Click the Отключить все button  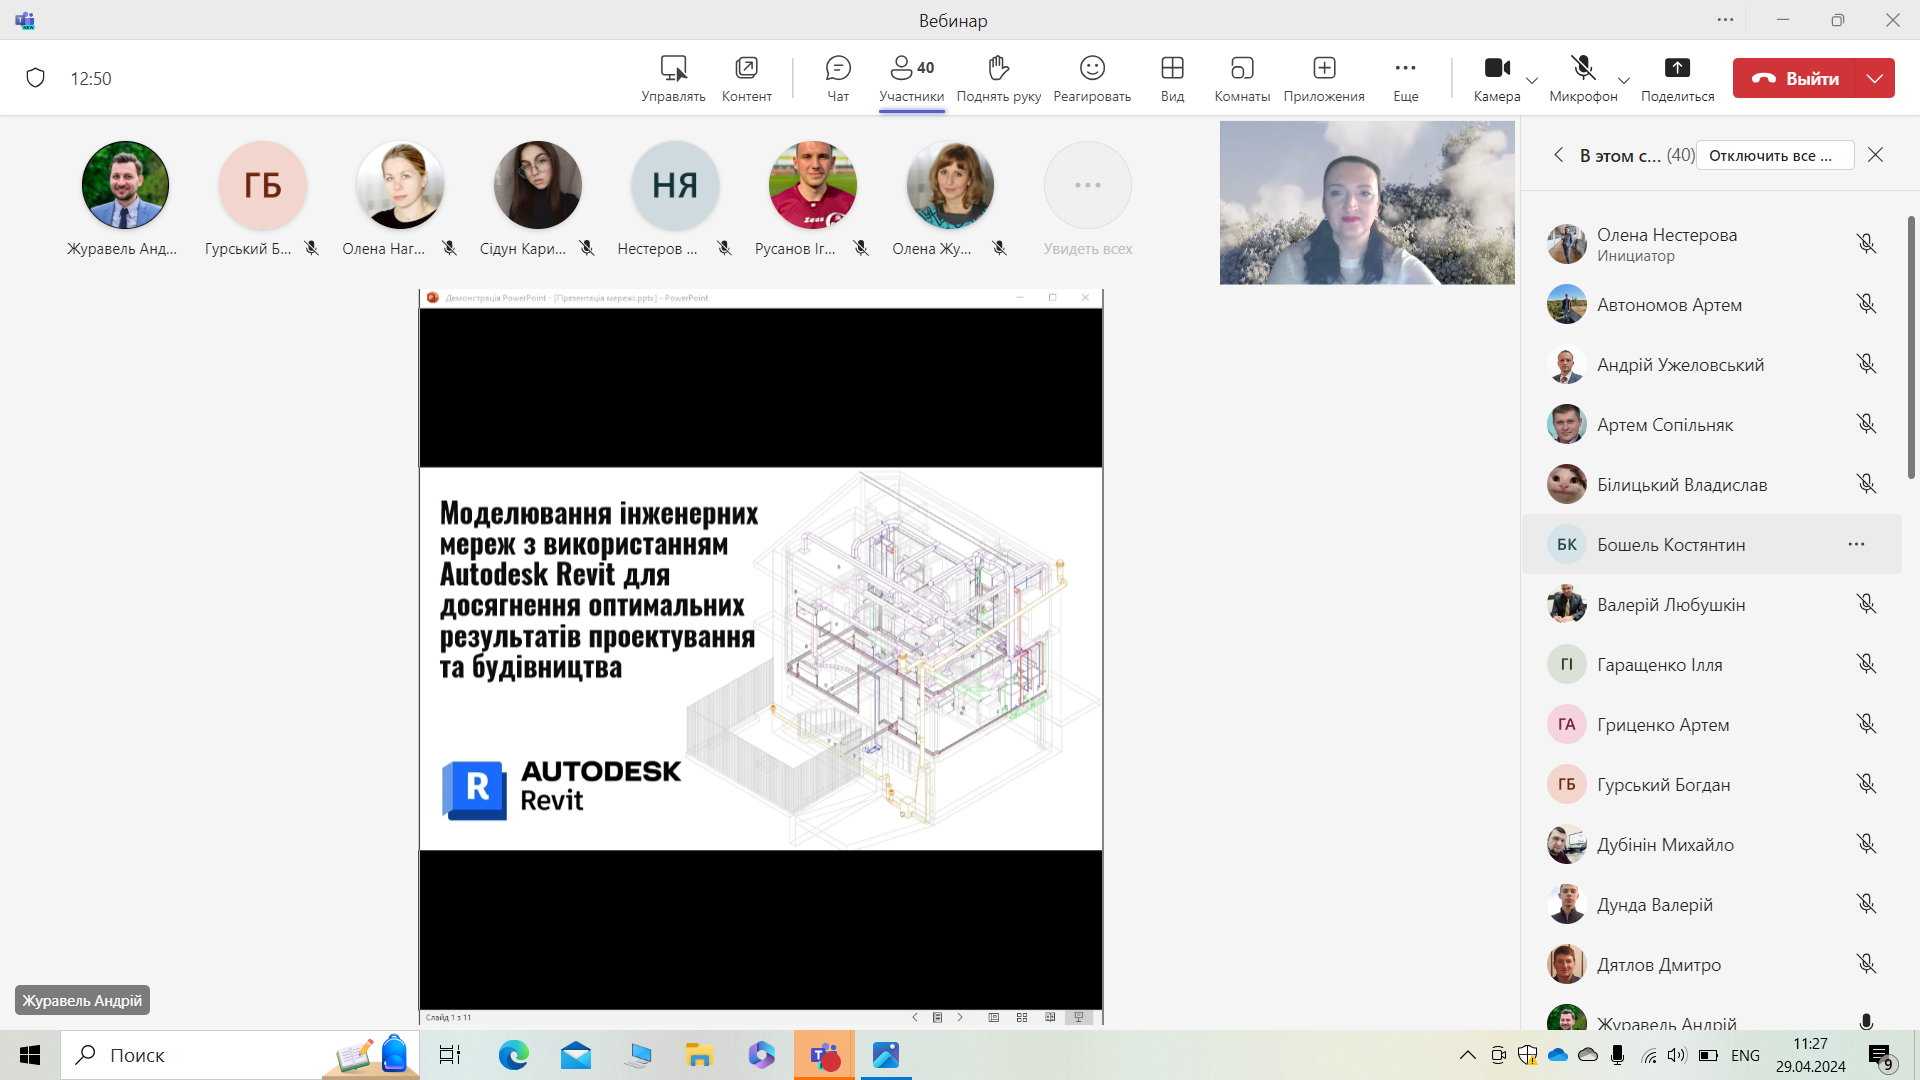click(1775, 155)
